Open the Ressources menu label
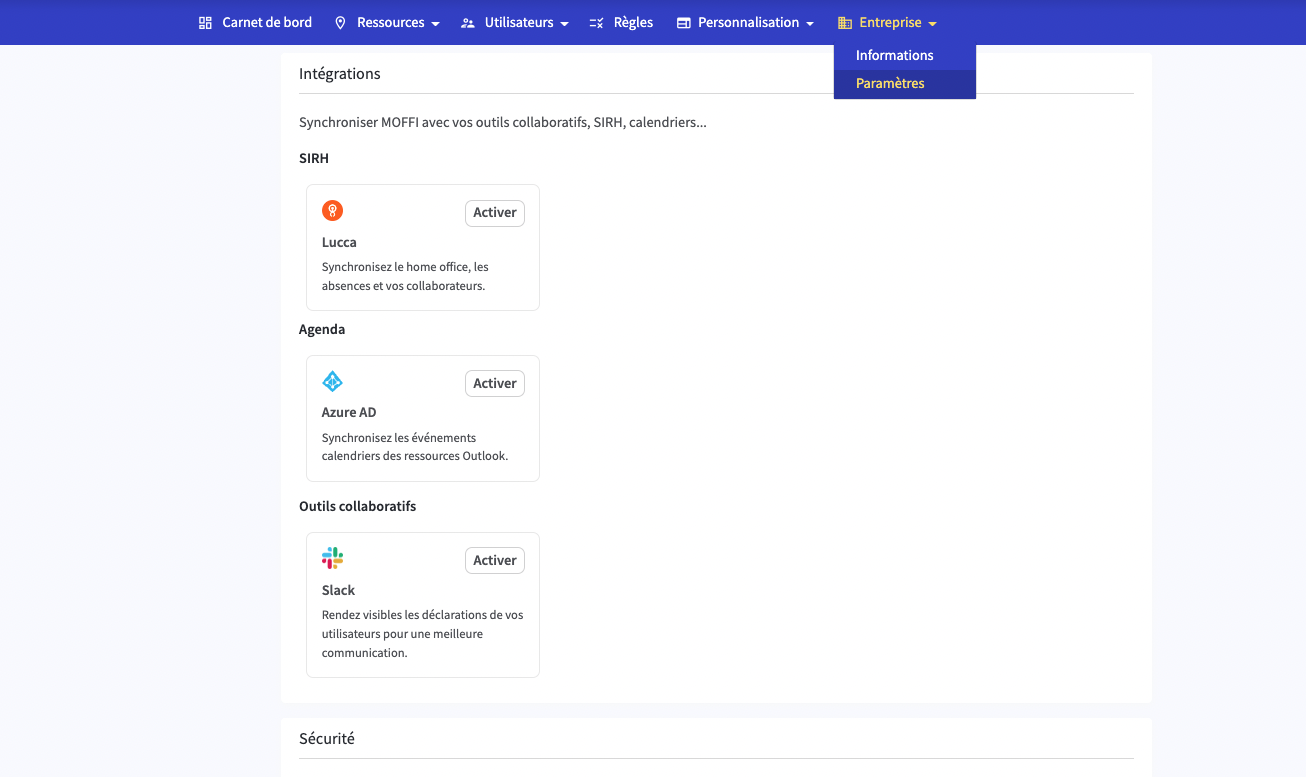This screenshot has height=777, width=1306. pyautogui.click(x=391, y=22)
